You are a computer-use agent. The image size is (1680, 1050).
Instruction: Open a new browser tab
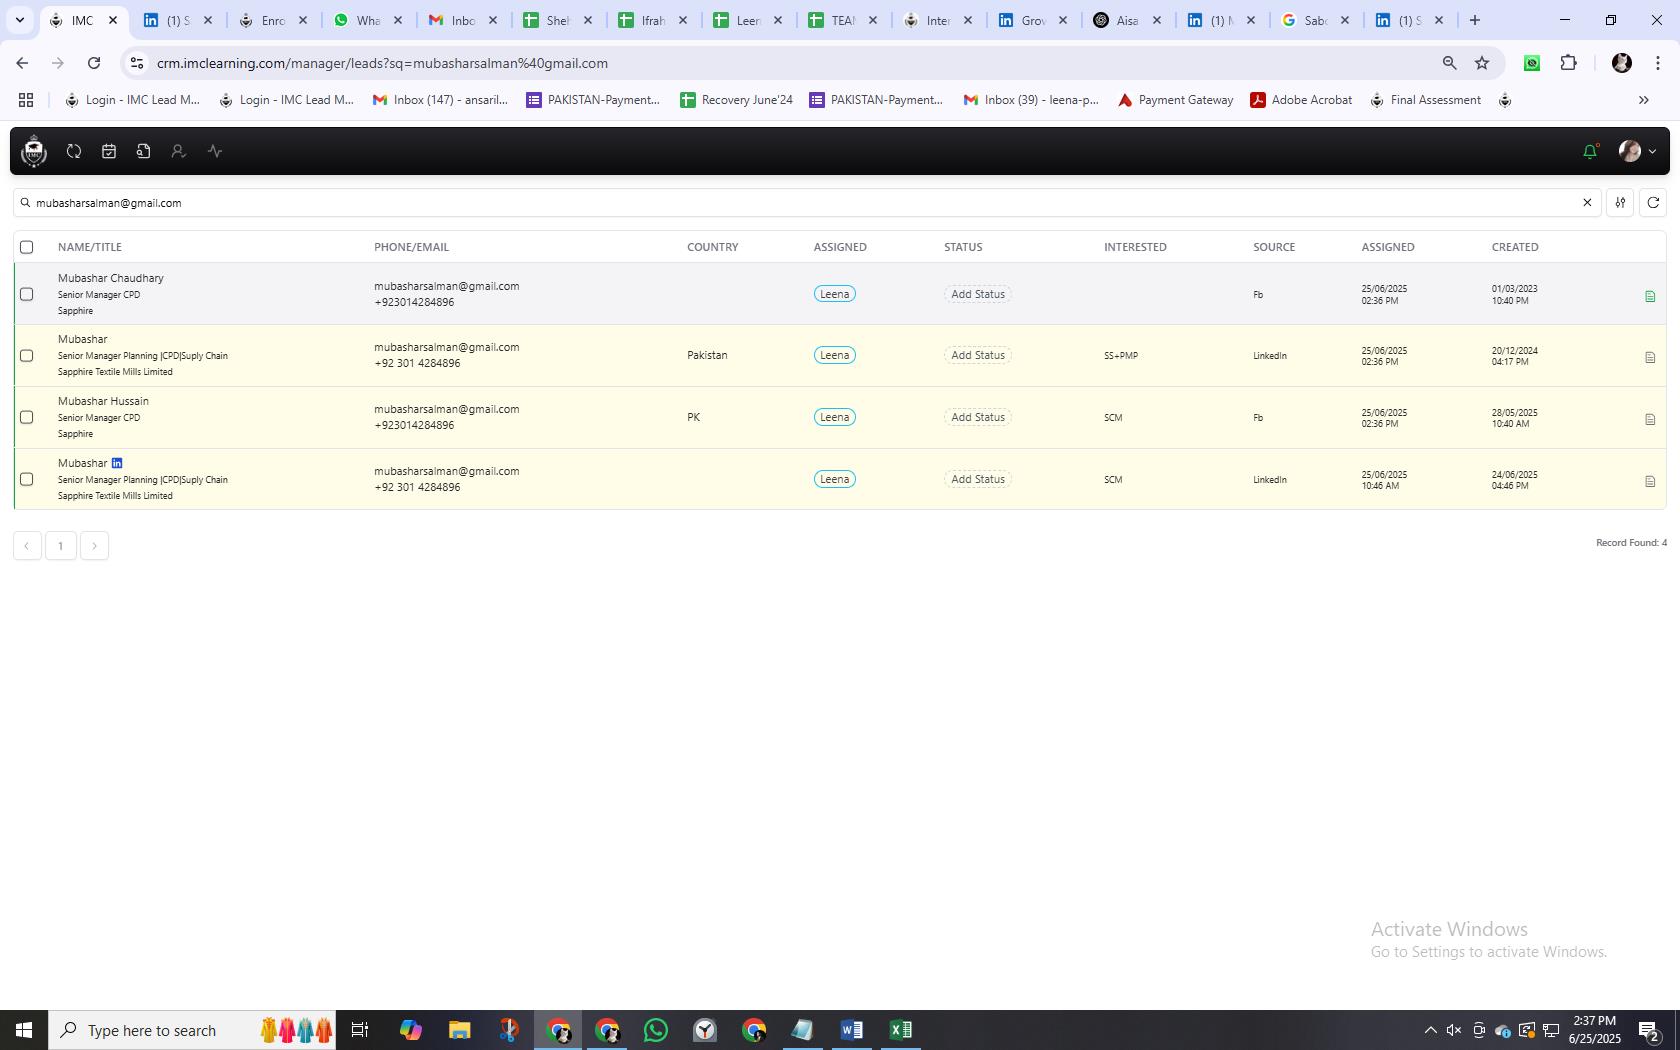tap(1474, 20)
